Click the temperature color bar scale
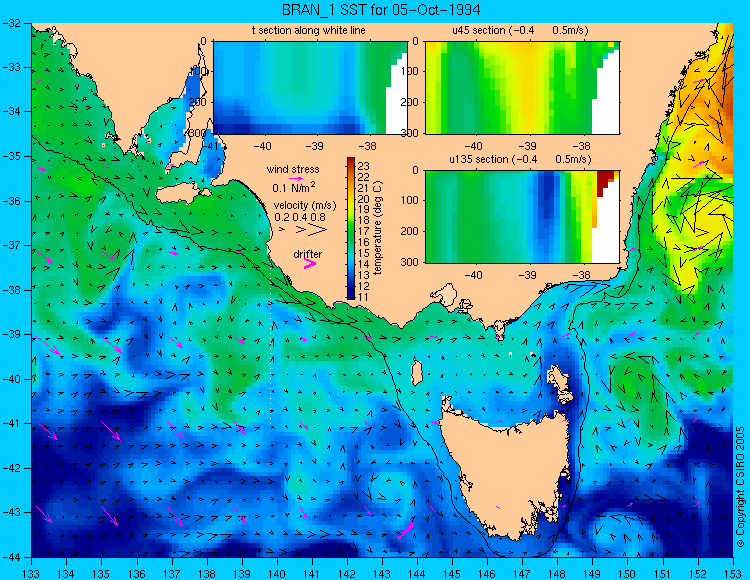The height and width of the screenshot is (580, 750). [351, 228]
